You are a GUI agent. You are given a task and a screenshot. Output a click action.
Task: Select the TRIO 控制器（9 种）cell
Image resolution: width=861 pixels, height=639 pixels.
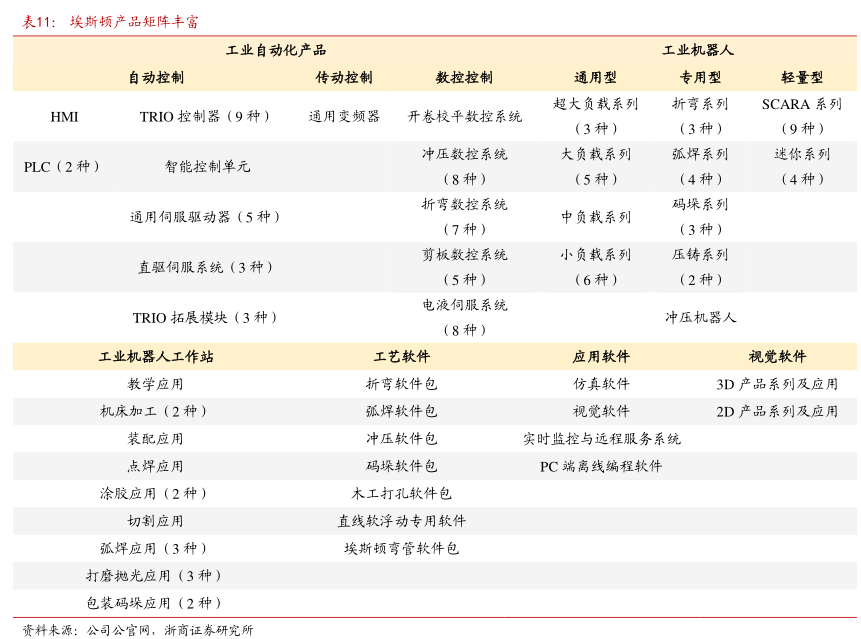point(205,117)
